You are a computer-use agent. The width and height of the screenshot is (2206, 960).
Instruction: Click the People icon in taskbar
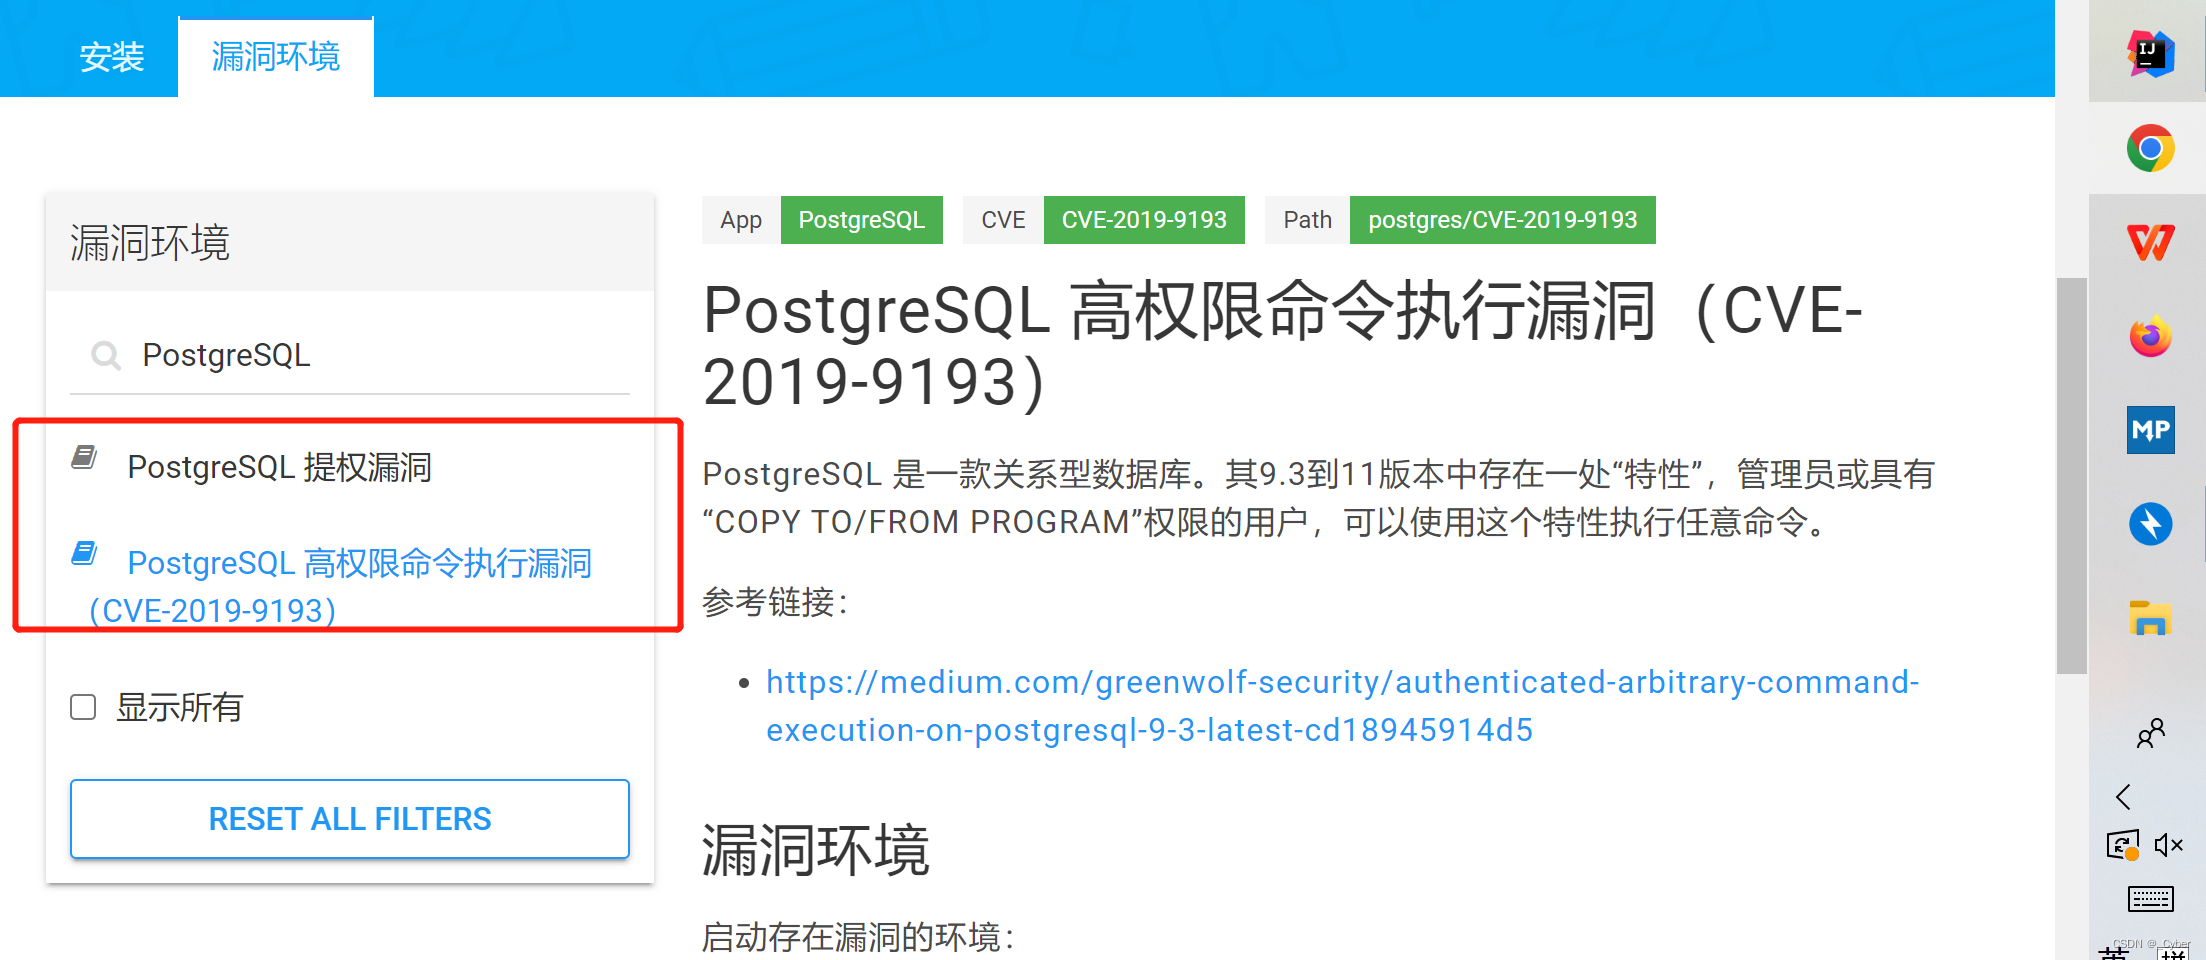[2150, 733]
